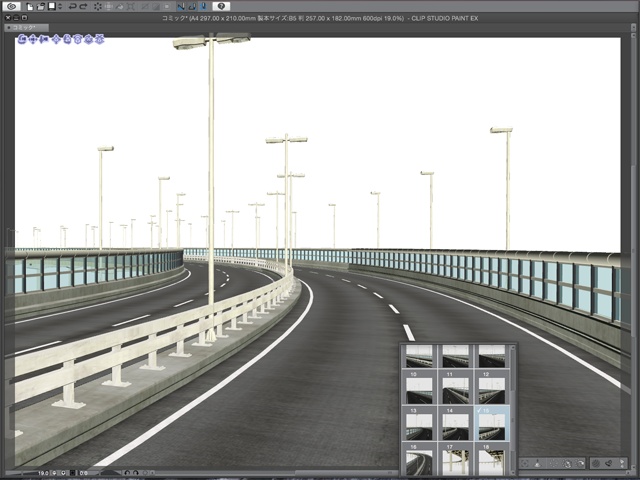Choose camera angle preset thumbnail 11
640x480 pixels.
tap(455, 387)
